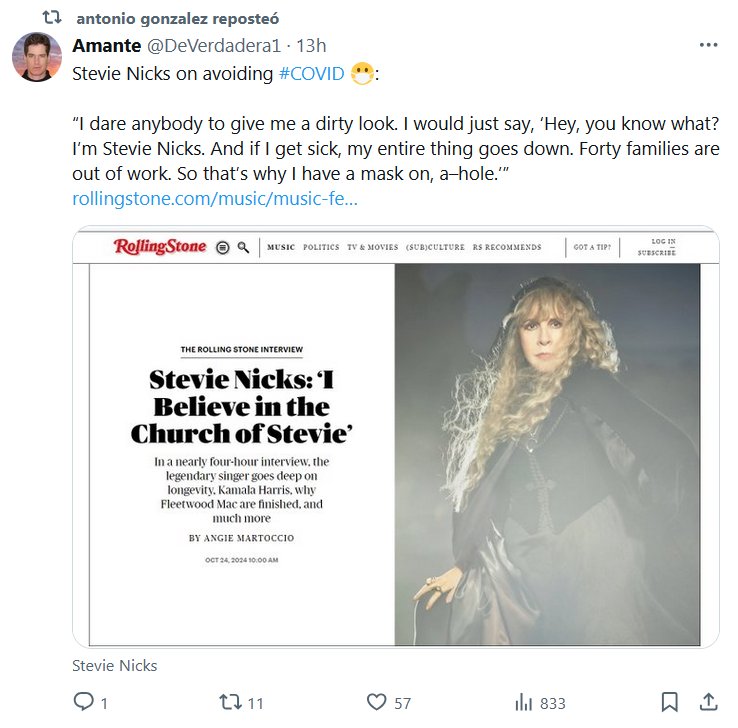Screen dimensions: 738x728
Task: Like the tweet with the heart icon
Action: click(377, 702)
